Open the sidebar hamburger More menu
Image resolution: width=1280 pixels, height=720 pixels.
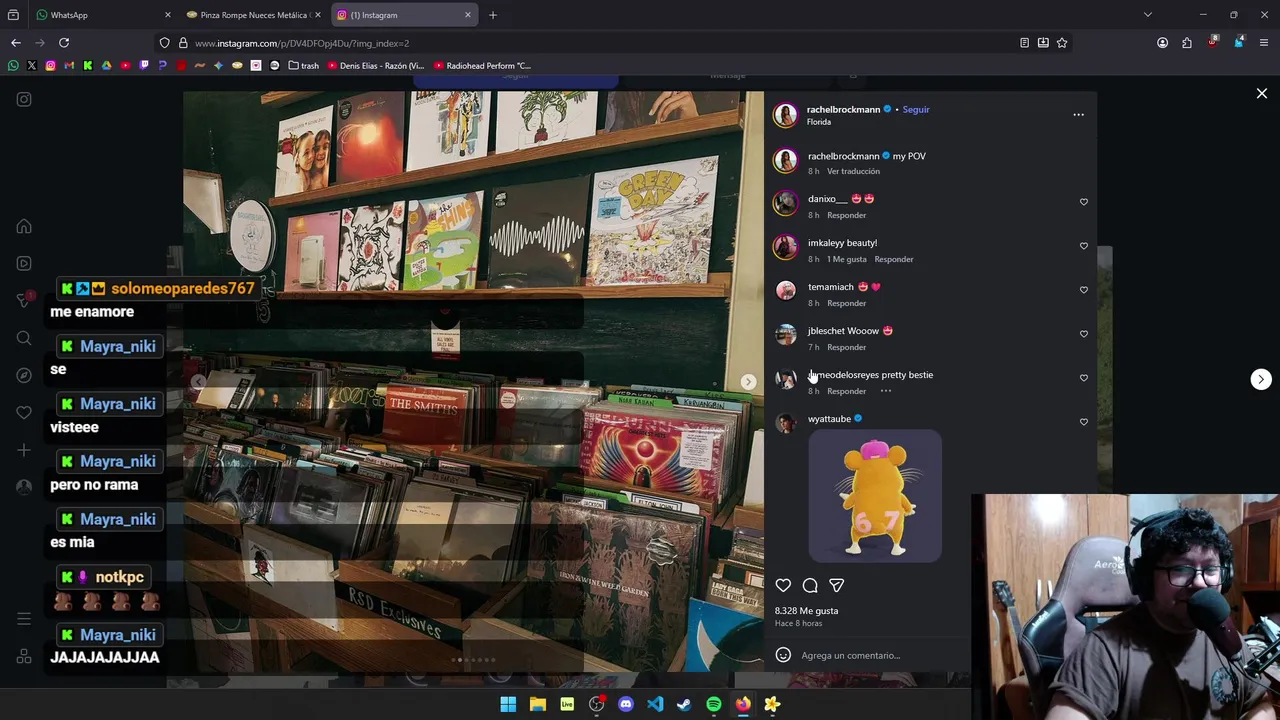point(24,619)
